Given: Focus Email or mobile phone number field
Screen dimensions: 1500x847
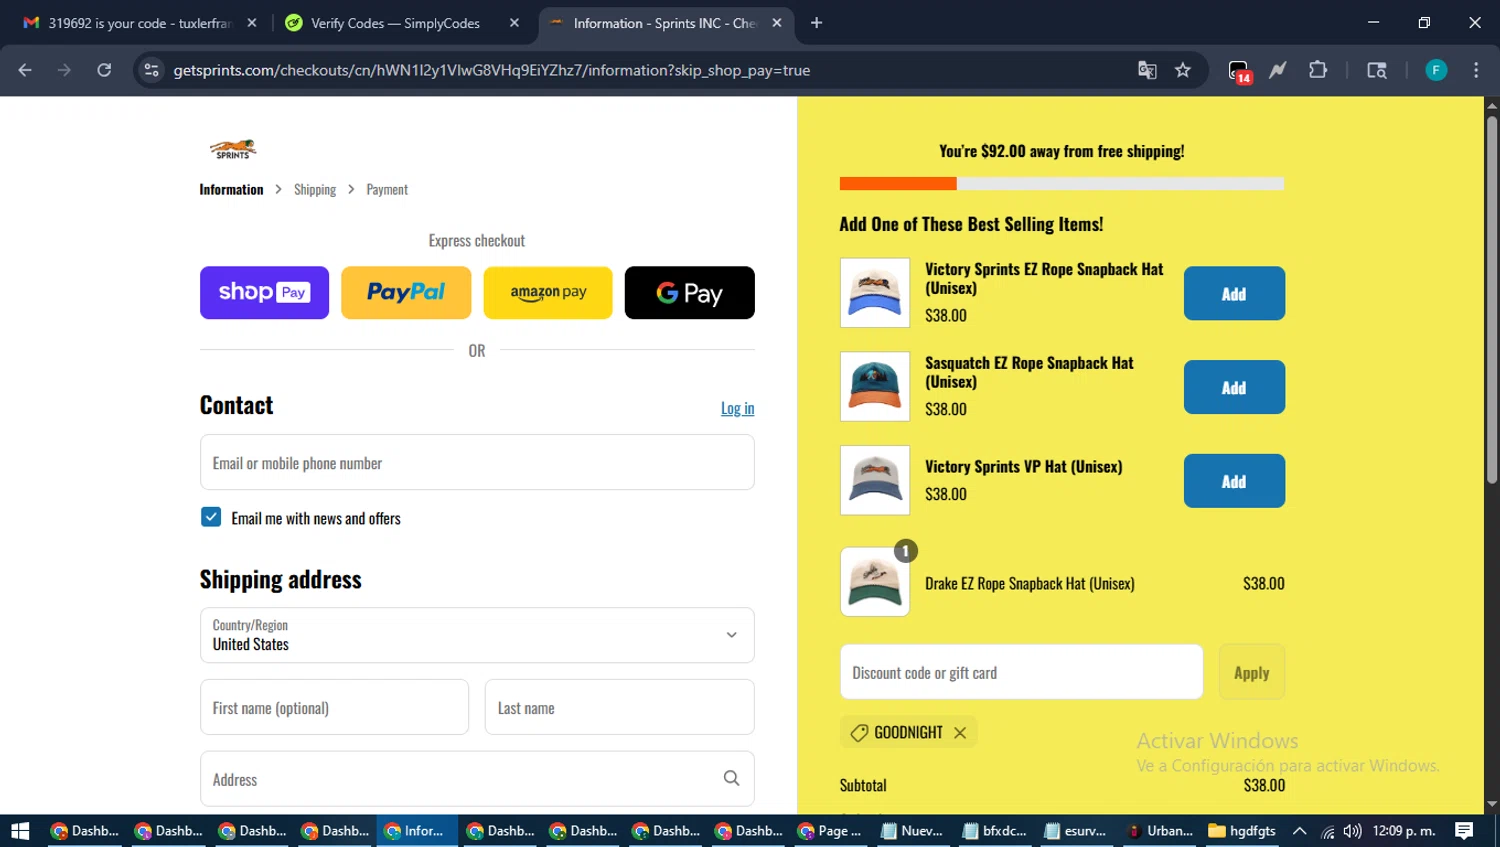Looking at the screenshot, I should point(477,463).
